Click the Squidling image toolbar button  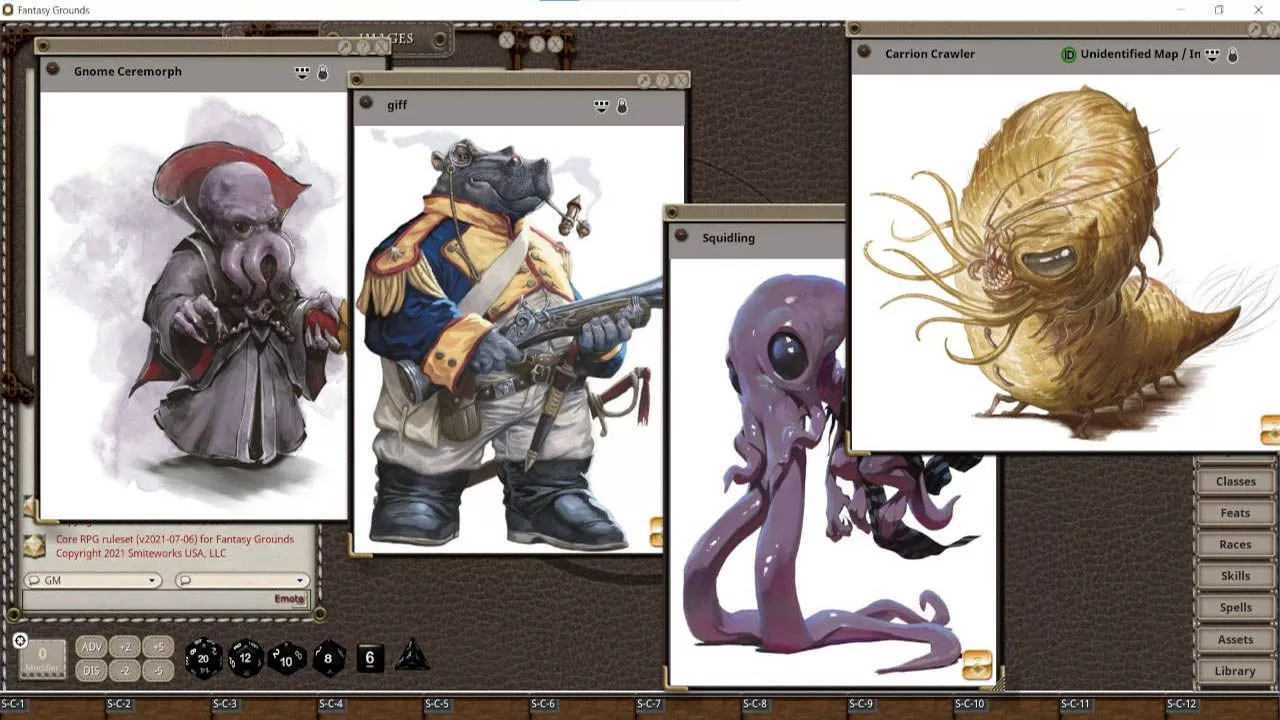point(977,665)
